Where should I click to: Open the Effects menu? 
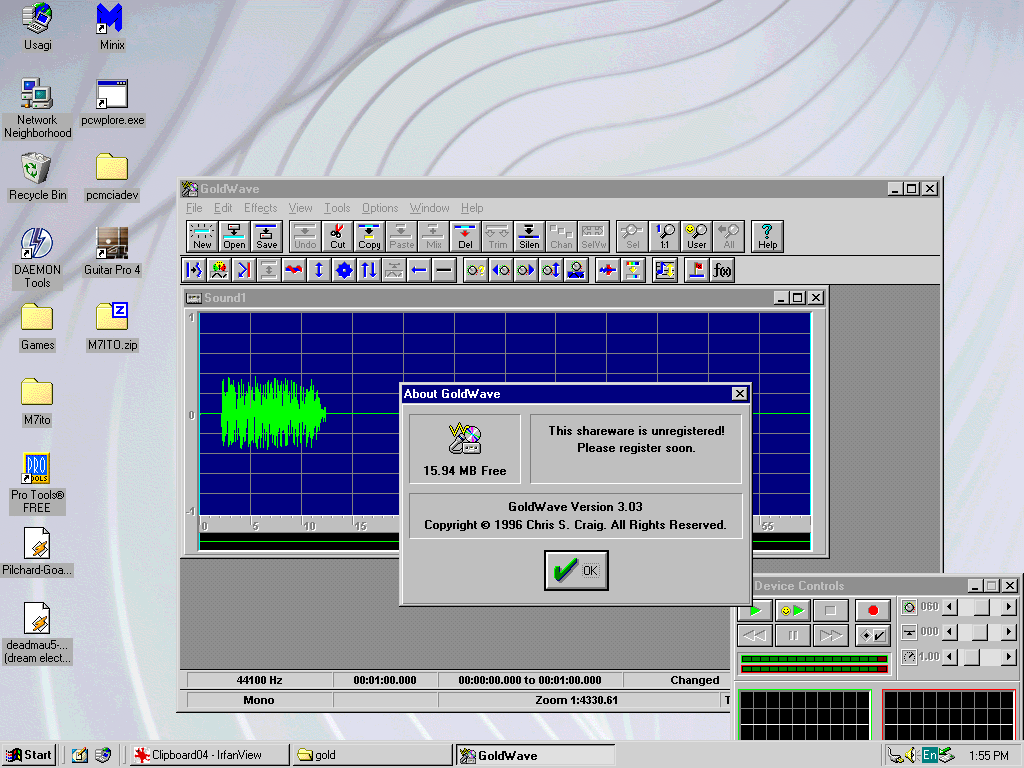click(261, 208)
